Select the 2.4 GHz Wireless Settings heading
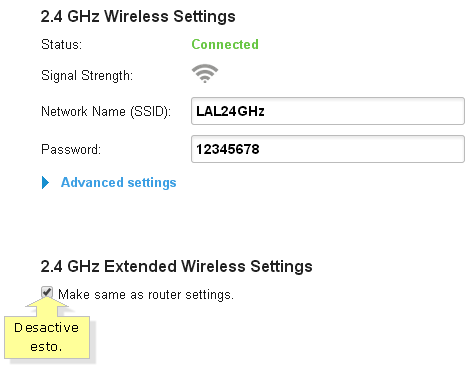470x368 pixels. tap(138, 16)
